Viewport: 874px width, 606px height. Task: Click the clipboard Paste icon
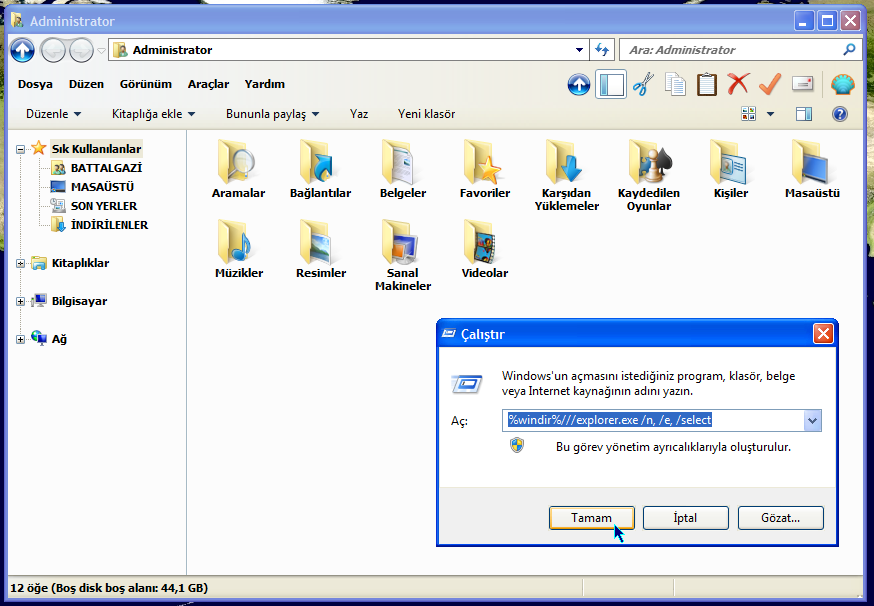[707, 85]
